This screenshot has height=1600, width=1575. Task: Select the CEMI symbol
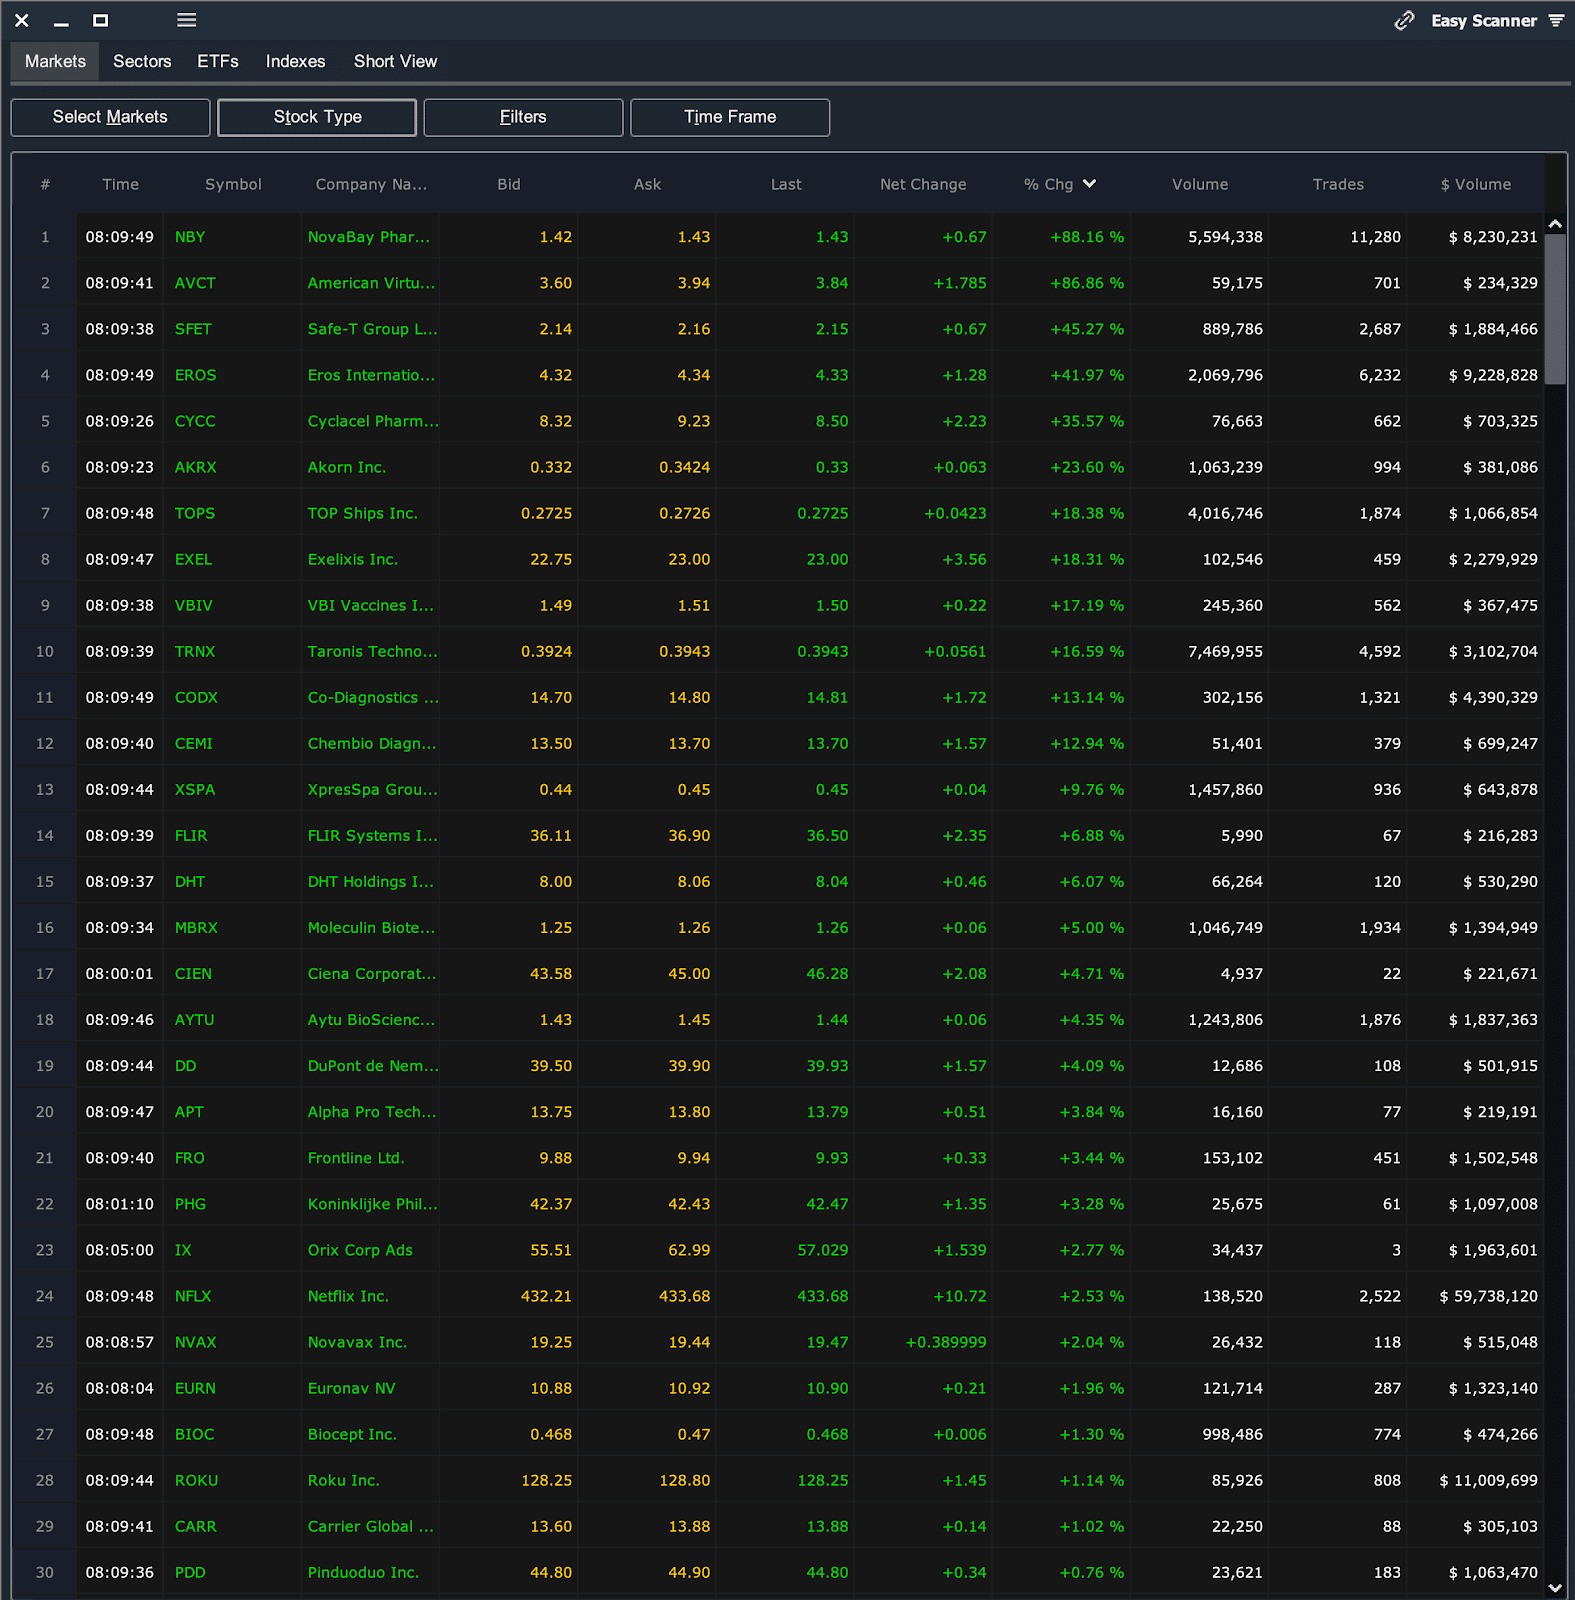[x=194, y=743]
